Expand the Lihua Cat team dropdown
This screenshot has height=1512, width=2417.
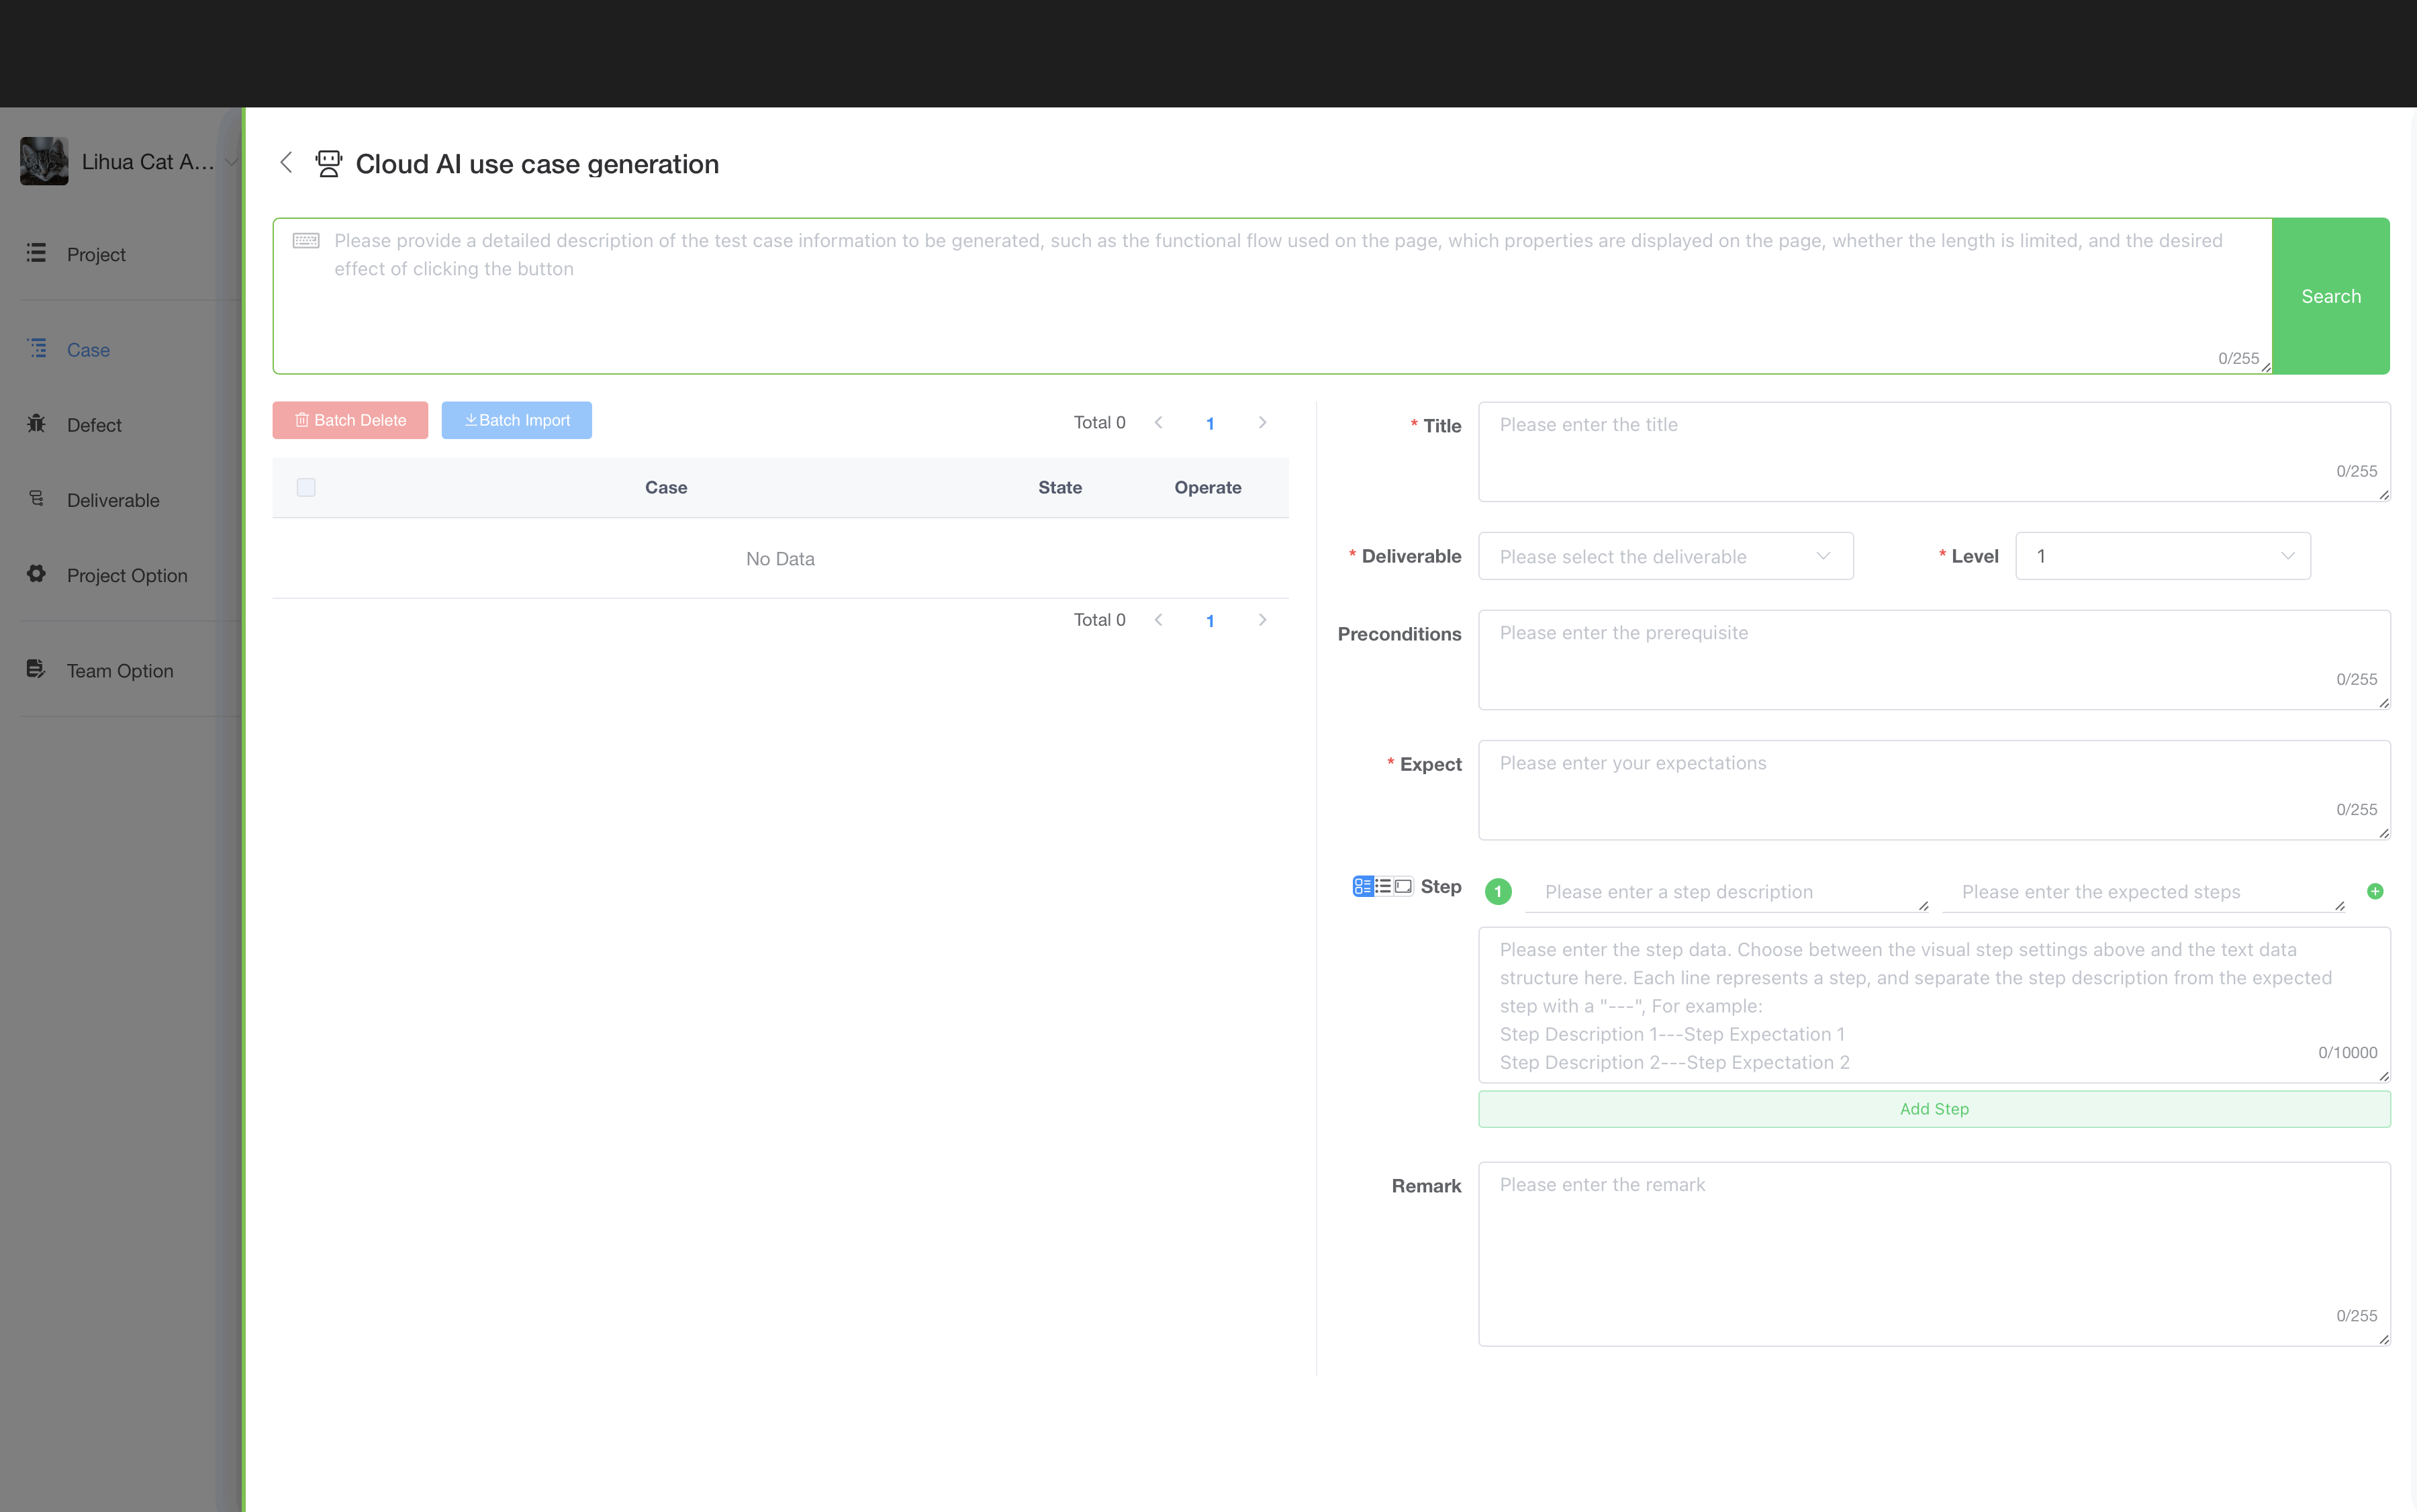click(231, 162)
